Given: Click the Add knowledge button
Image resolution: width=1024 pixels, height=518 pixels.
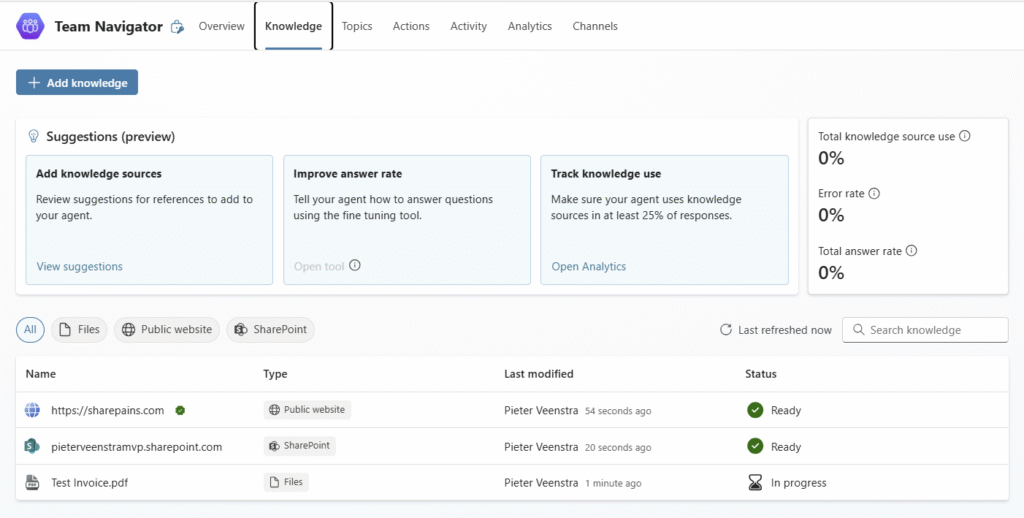Looking at the screenshot, I should point(77,82).
